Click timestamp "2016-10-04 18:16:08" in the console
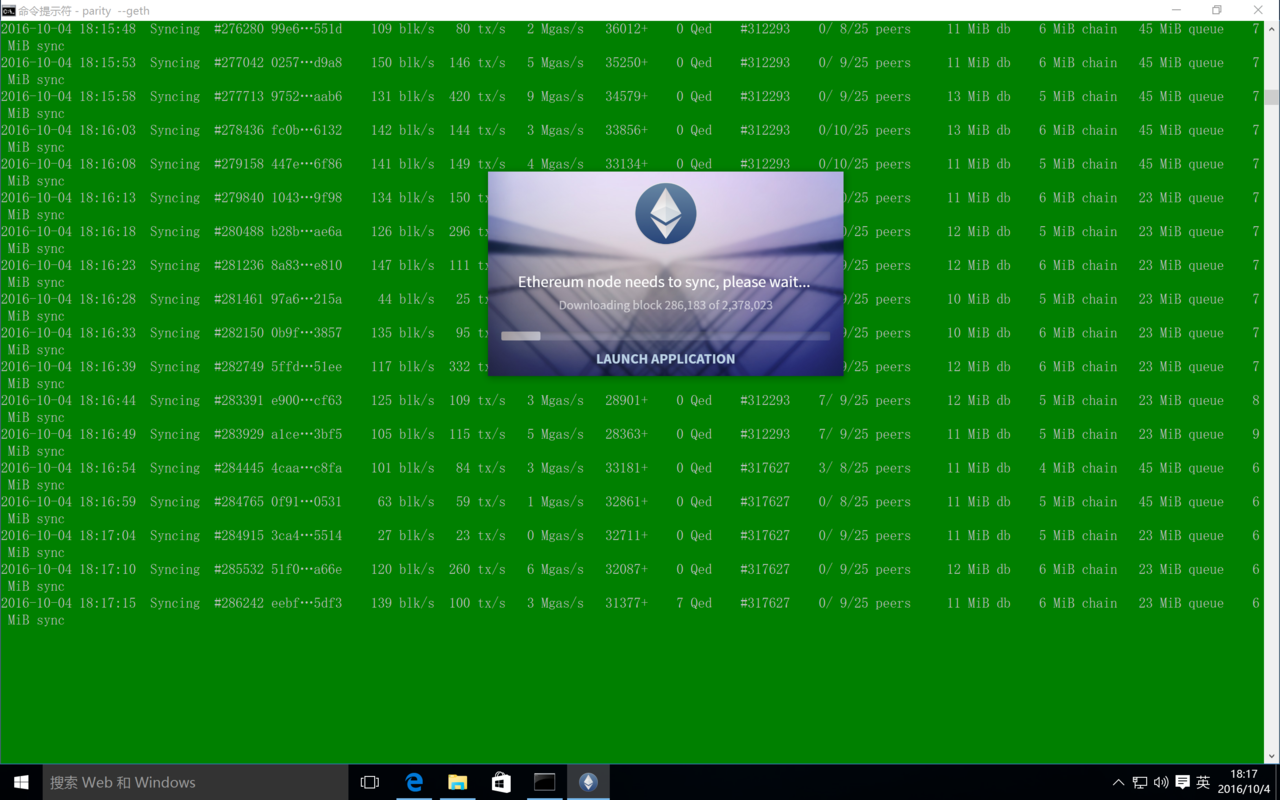 68,164
